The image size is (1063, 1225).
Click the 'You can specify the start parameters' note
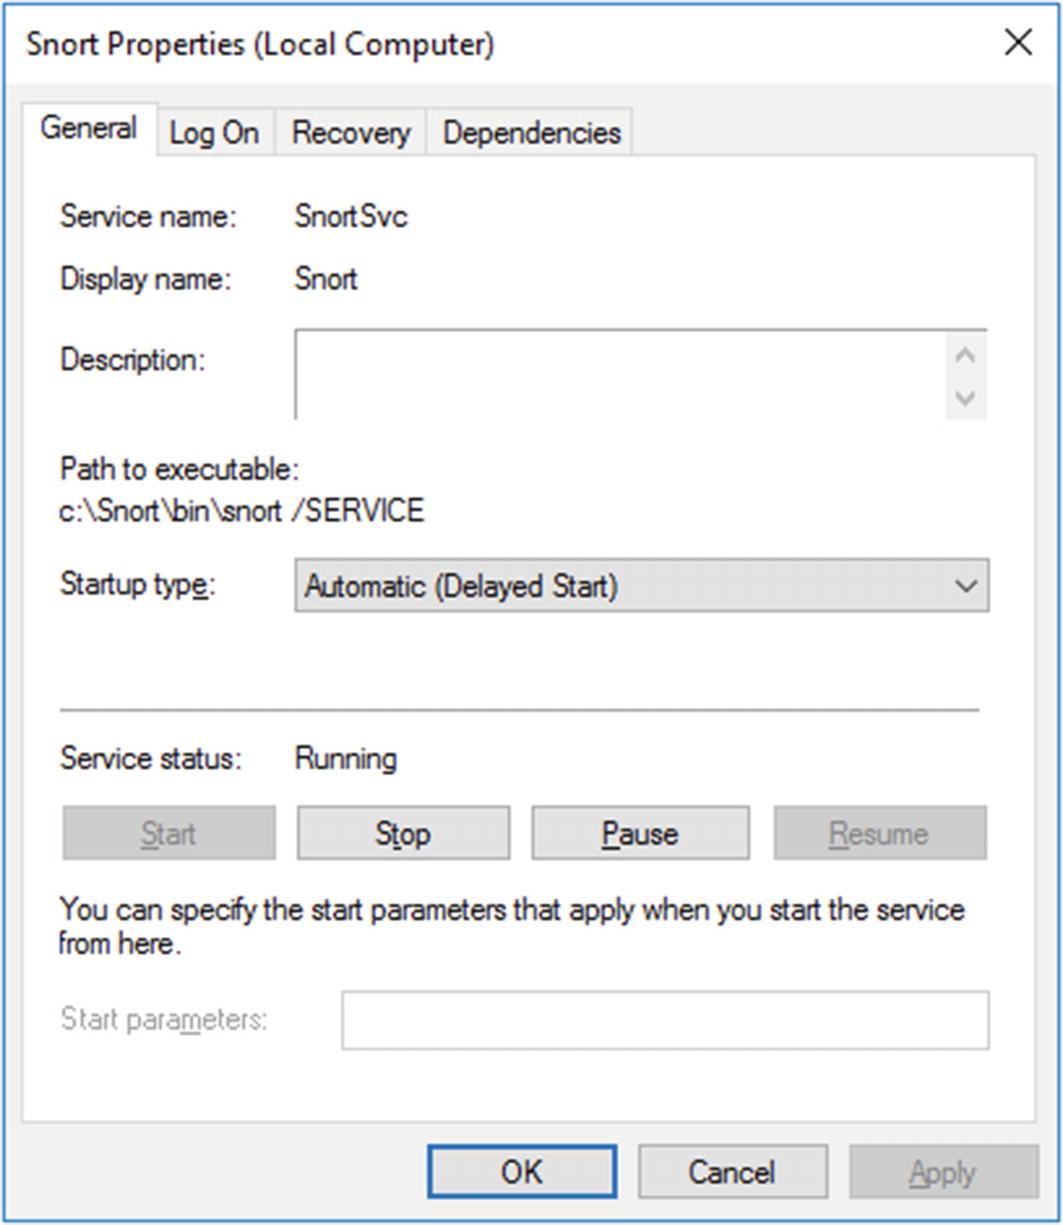(x=512, y=926)
